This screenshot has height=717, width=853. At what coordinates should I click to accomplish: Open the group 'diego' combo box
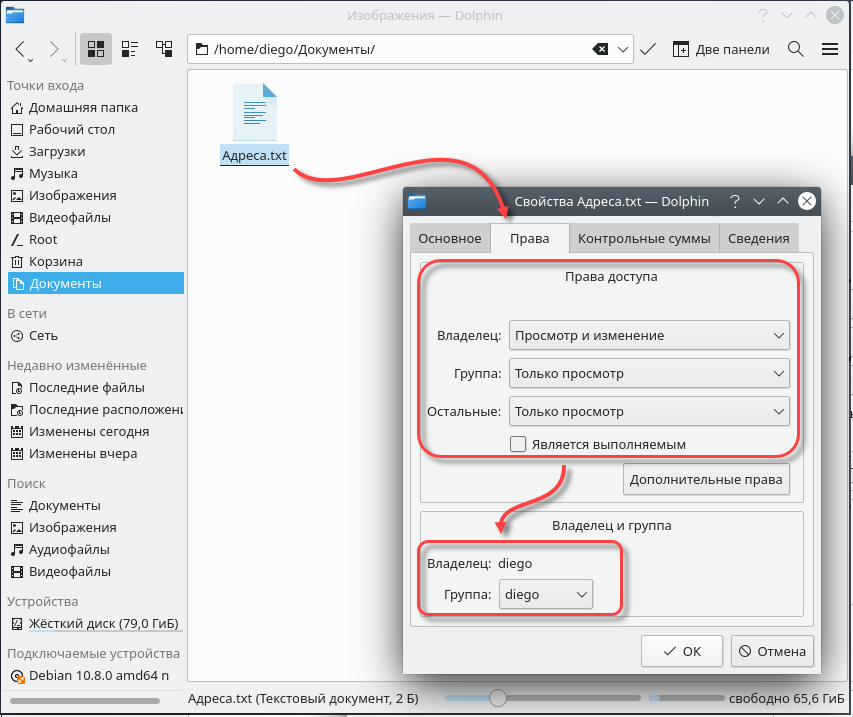click(545, 594)
